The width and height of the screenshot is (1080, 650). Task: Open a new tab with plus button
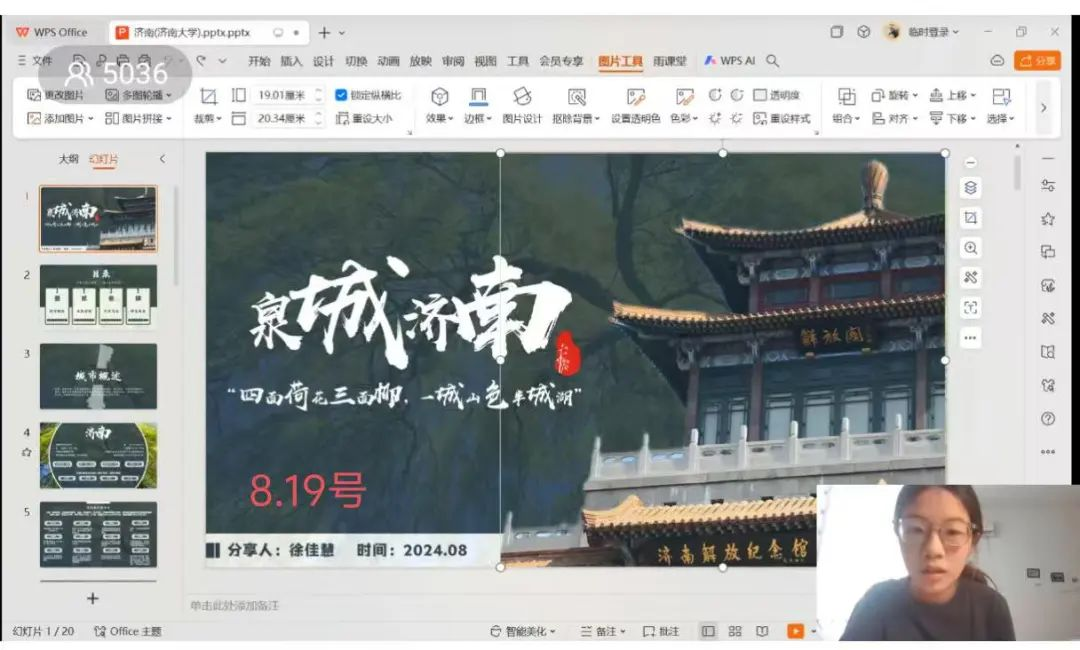coord(324,32)
